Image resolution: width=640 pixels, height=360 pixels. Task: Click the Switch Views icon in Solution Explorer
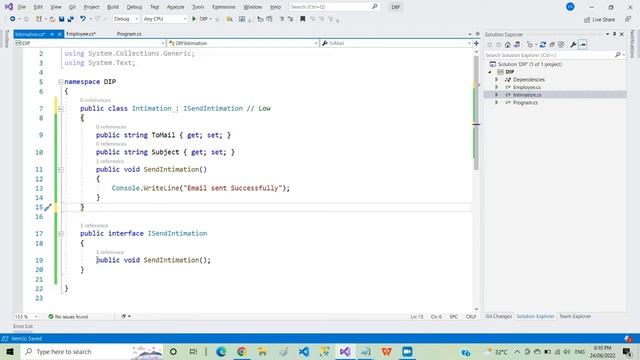(x=517, y=45)
